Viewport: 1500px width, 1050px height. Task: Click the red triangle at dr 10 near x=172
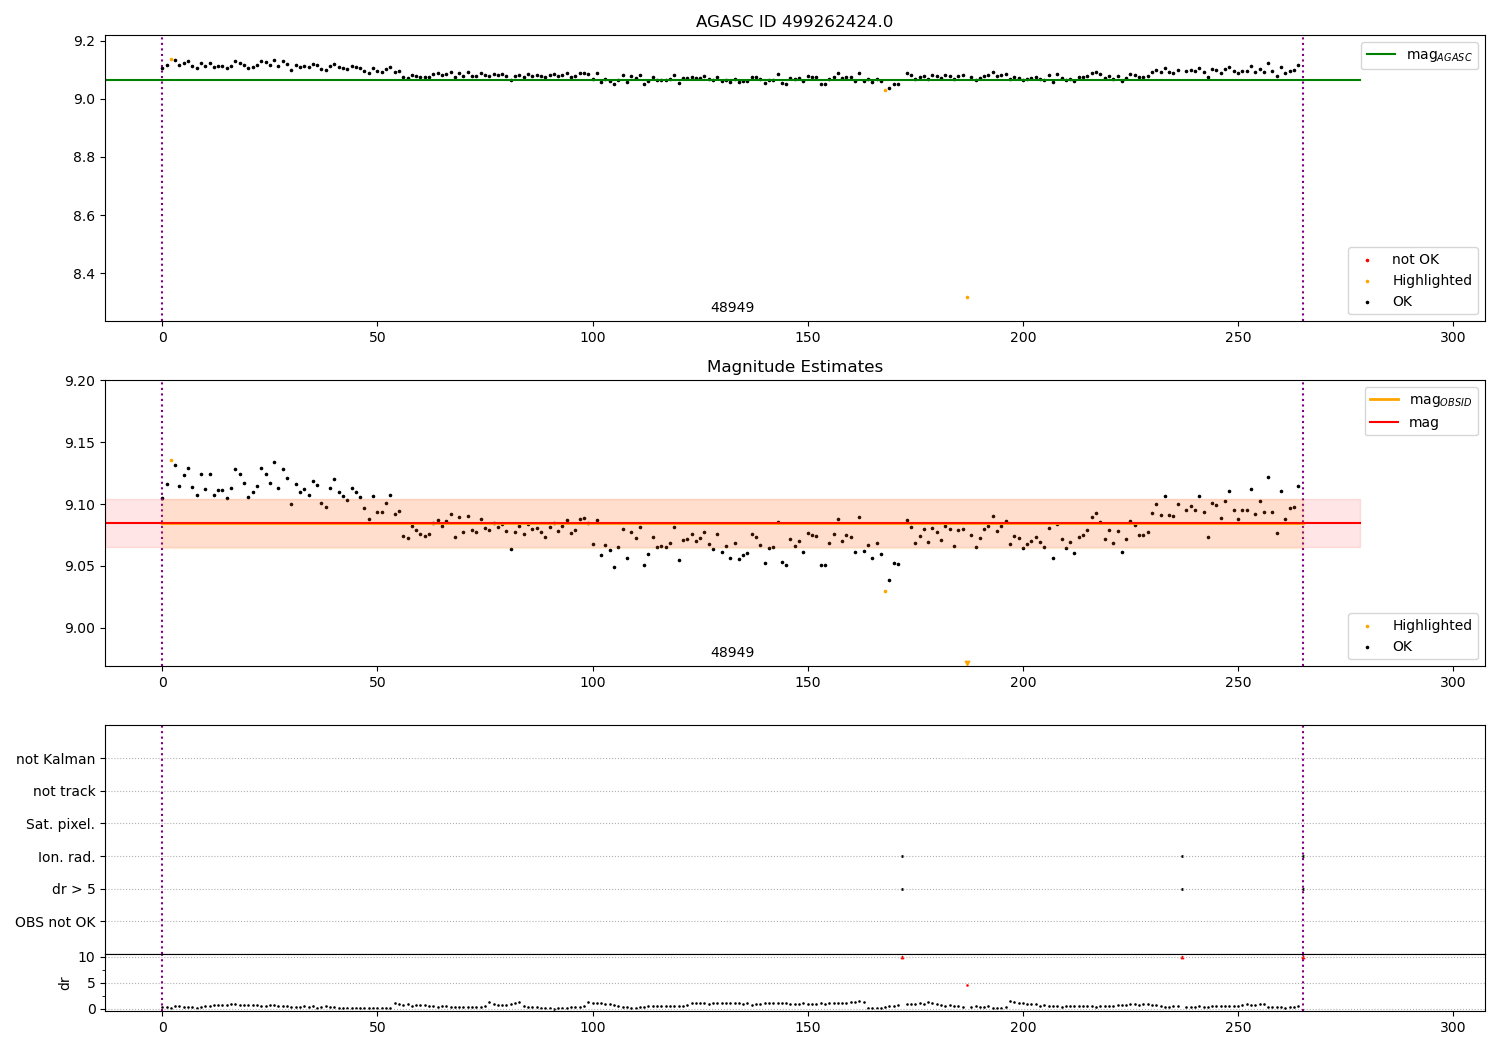point(902,957)
